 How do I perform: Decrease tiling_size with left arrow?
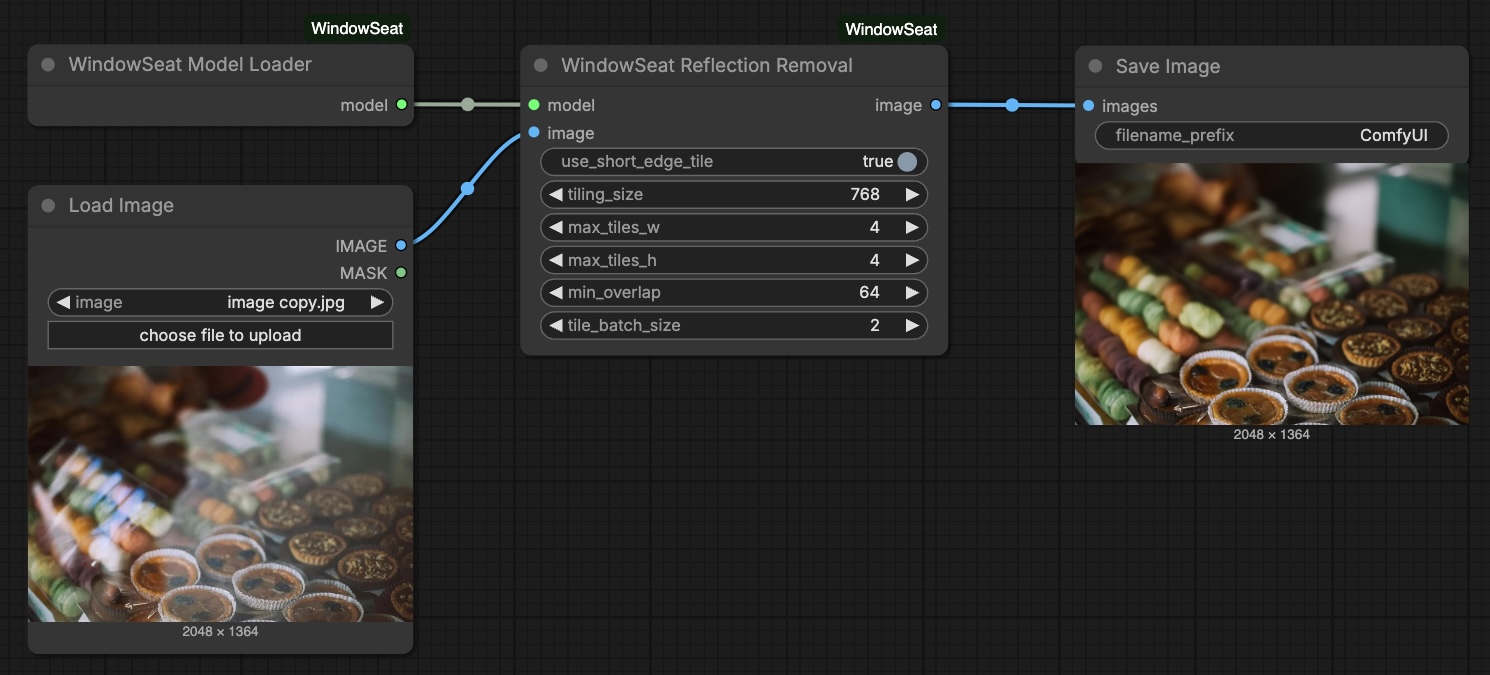coord(556,195)
